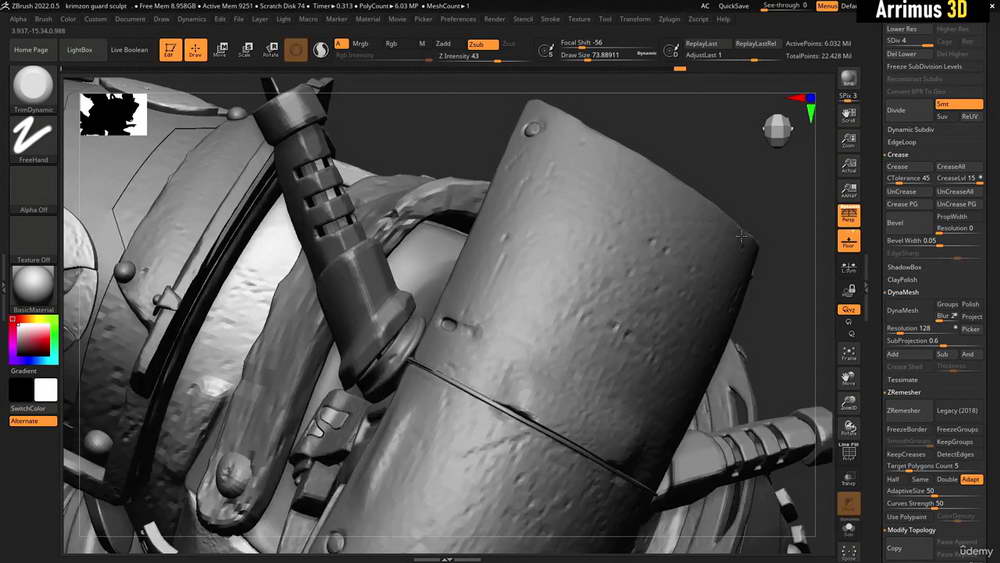Screen dimensions: 1000x563
Task: Activate the Rotate transform tool in the top shelf
Action: click(x=270, y=50)
